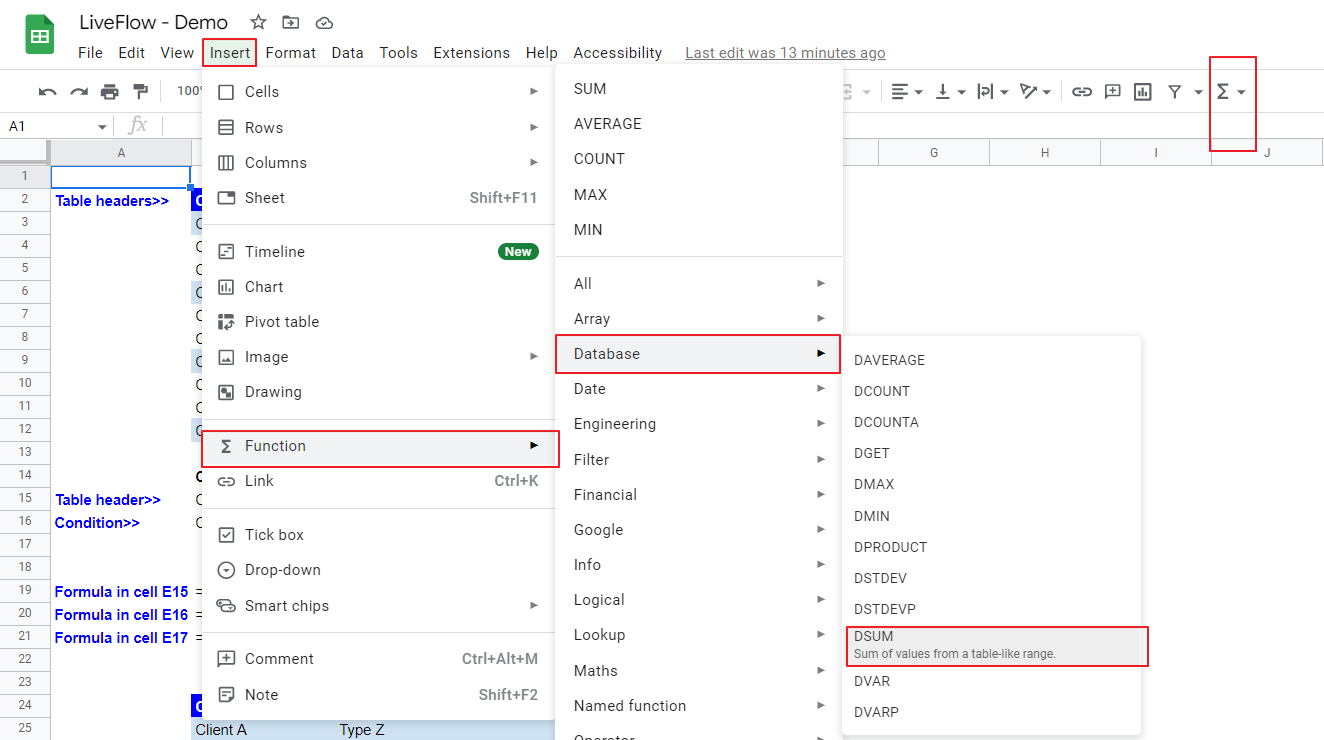Expand the Engineering function category
This screenshot has height=740, width=1324.
coord(698,424)
